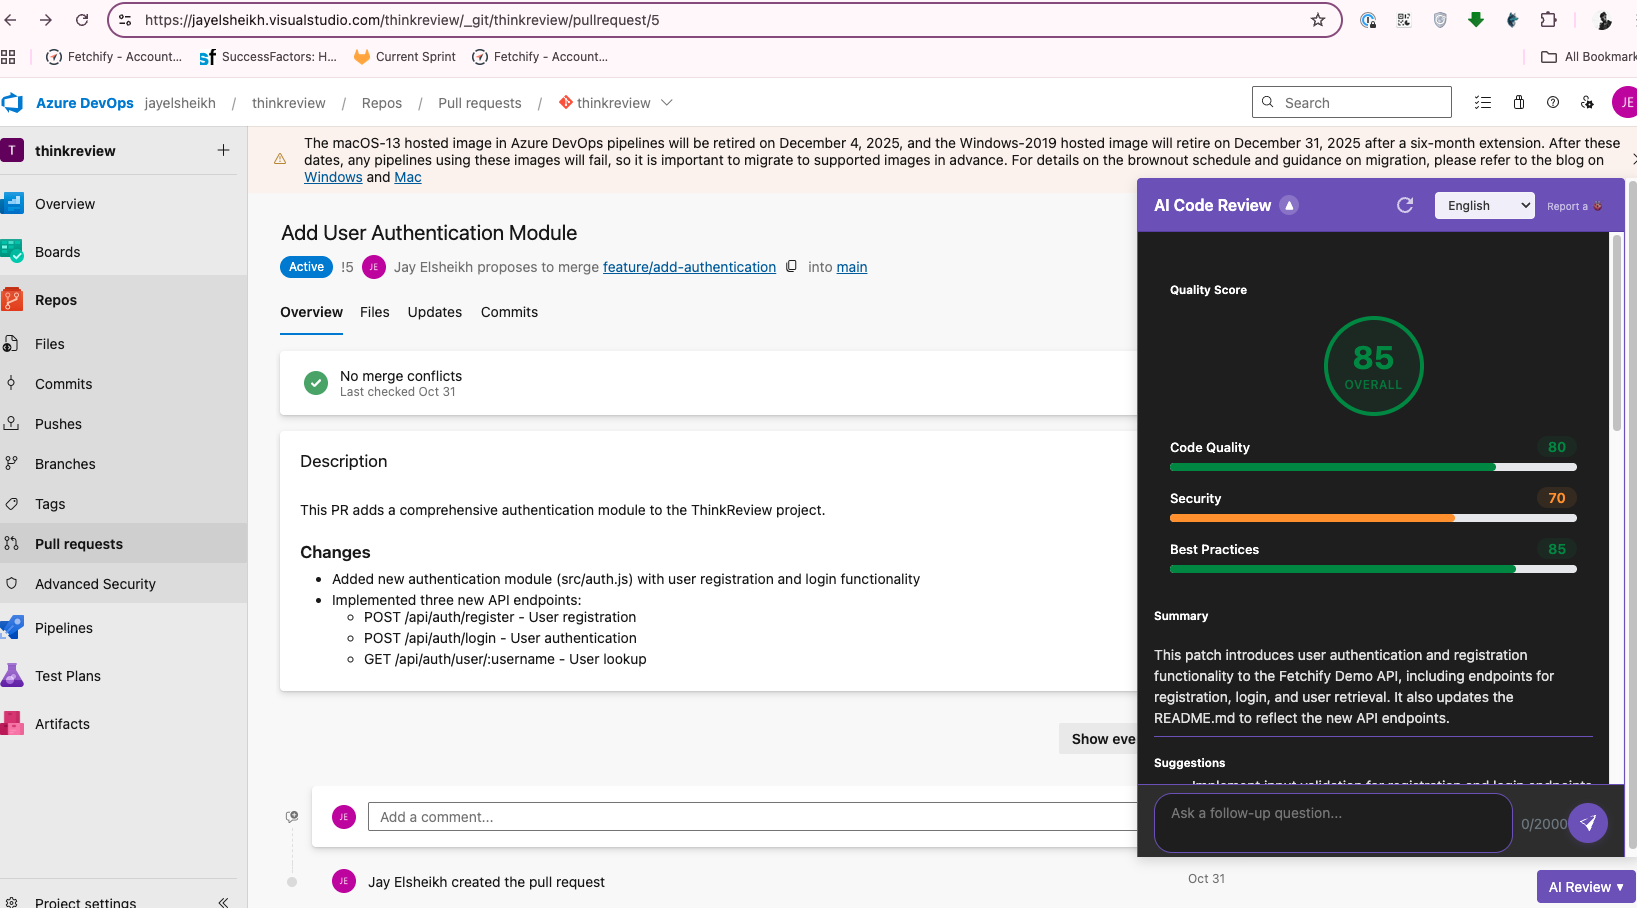
Task: Click the help question mark icon
Action: coord(1553,102)
